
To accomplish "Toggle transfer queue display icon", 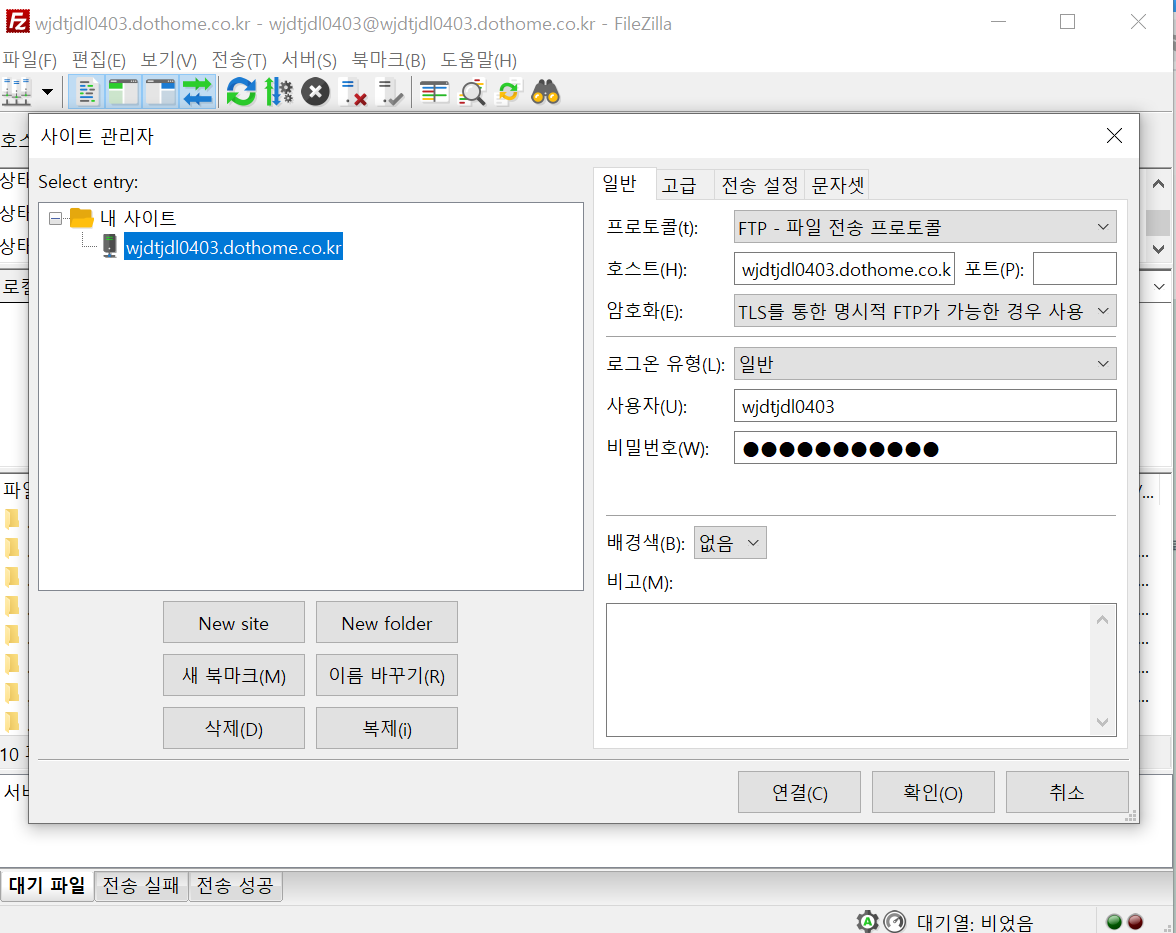I will (197, 92).
